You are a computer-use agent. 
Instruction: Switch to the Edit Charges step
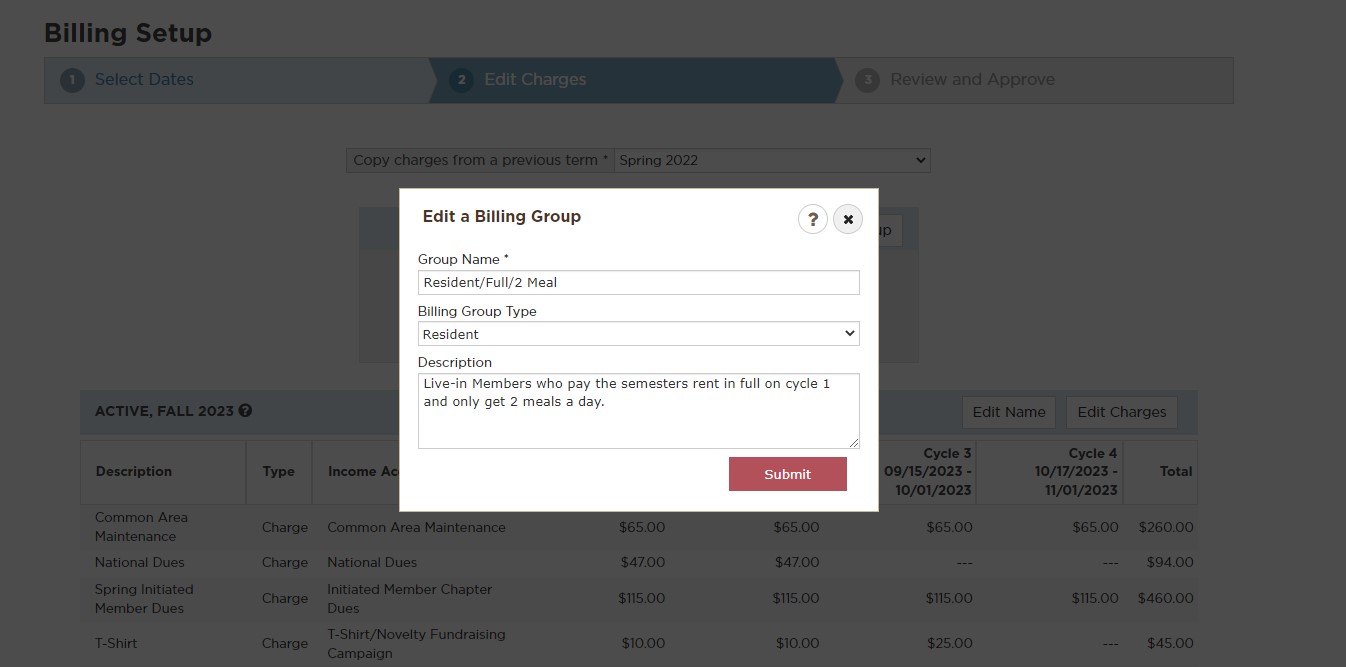[535, 80]
